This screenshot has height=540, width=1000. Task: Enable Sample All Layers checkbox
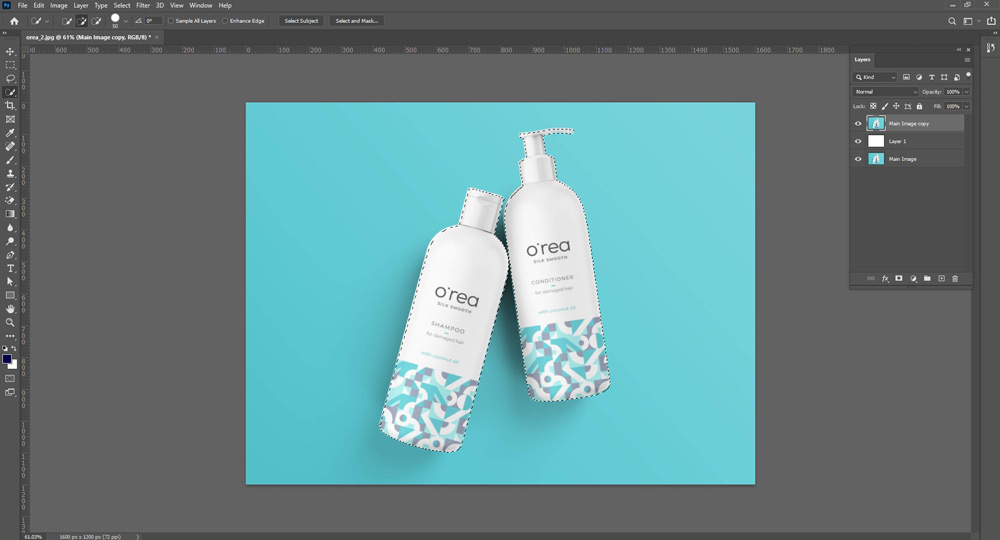point(171,21)
